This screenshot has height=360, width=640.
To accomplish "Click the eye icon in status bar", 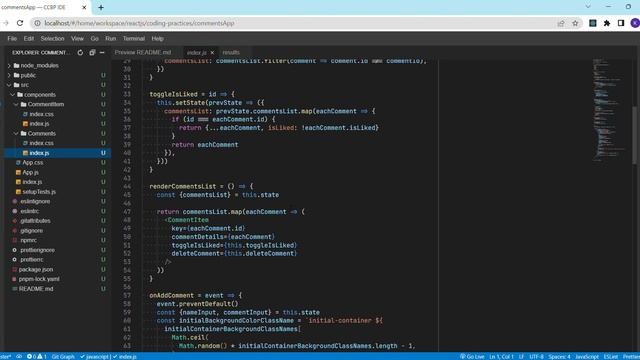I will [19, 356].
